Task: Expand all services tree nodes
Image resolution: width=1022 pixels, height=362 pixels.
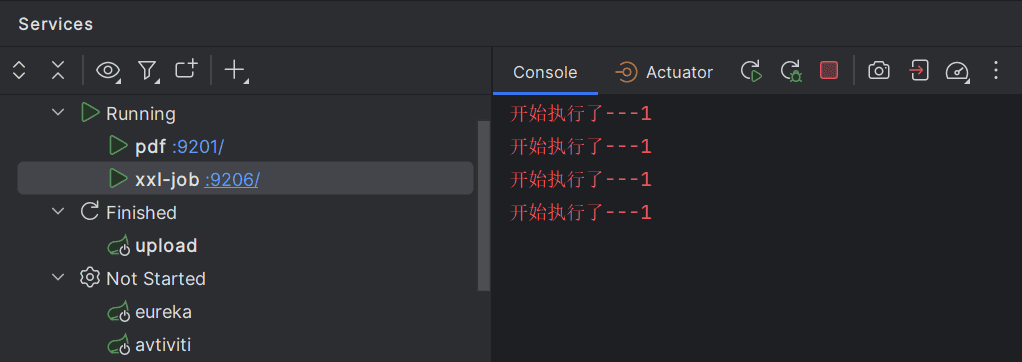Action: click(x=19, y=70)
